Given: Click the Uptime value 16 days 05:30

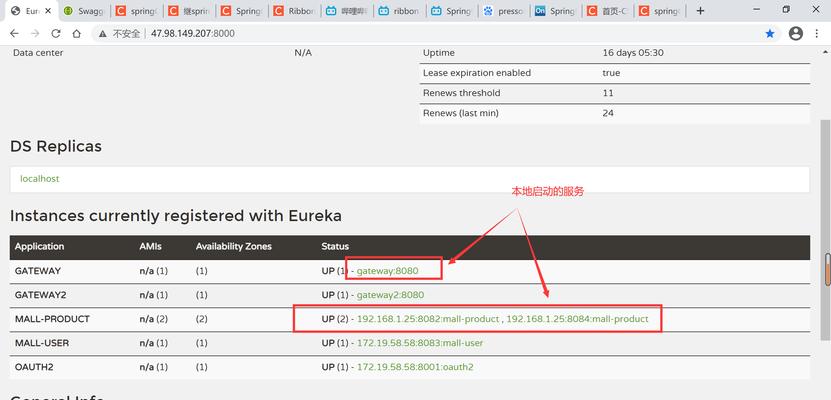Looking at the screenshot, I should coord(633,52).
